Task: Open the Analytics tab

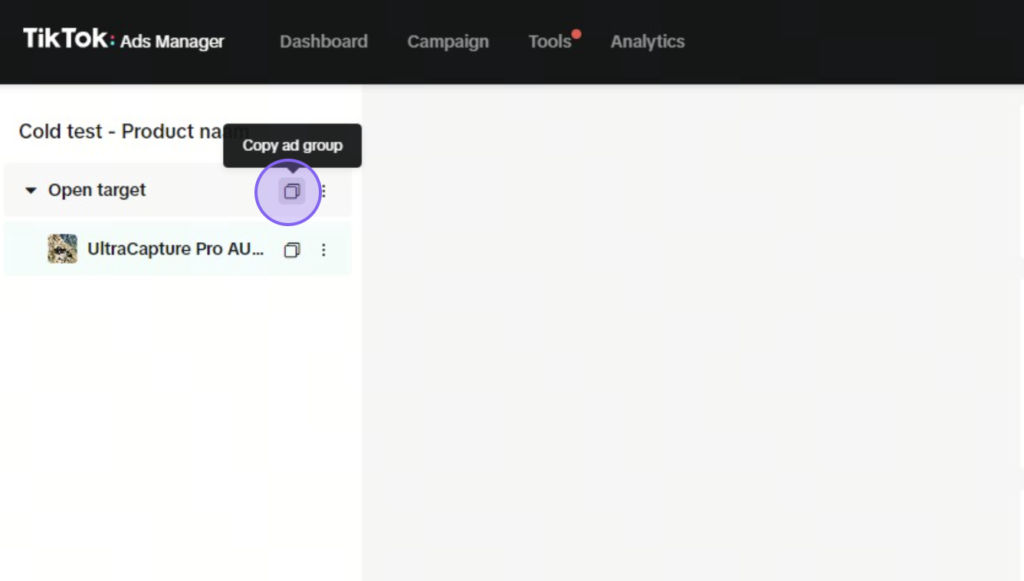Action: (x=647, y=42)
